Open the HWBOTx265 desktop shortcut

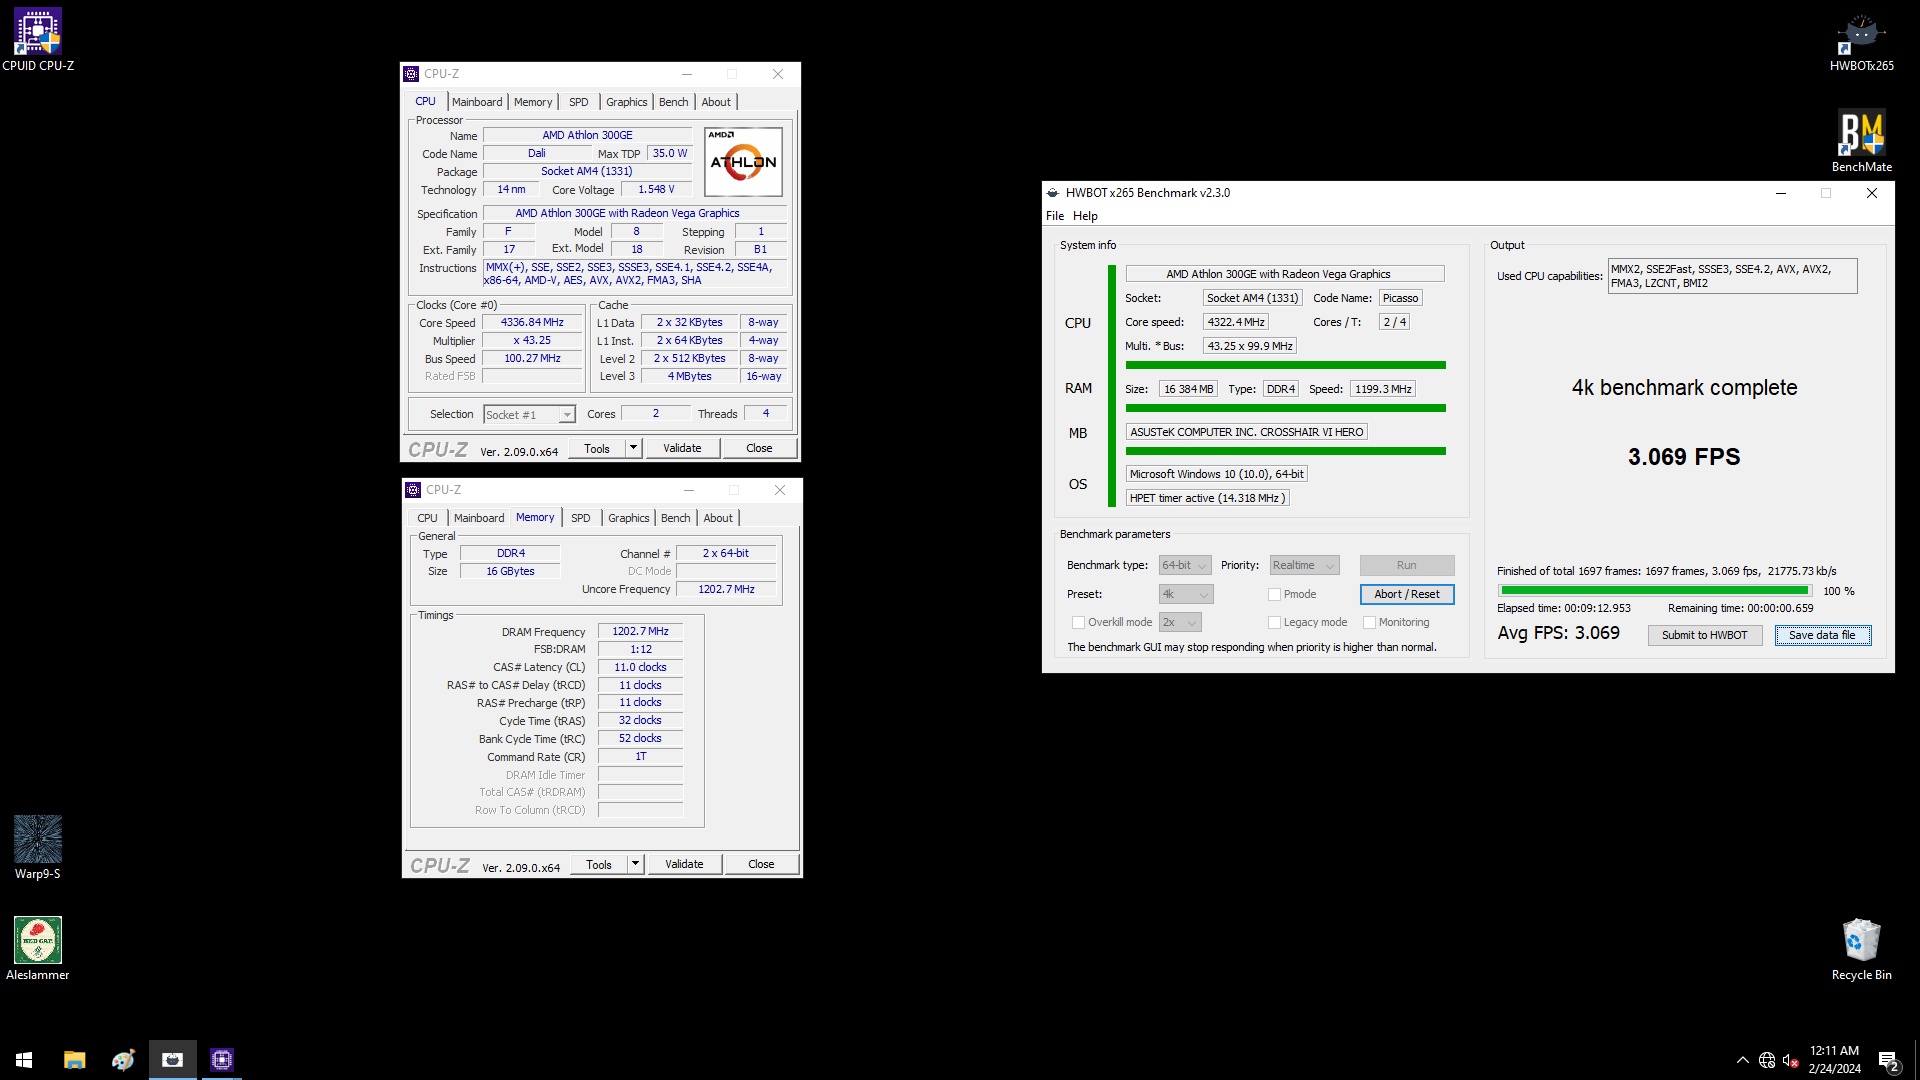(1861, 42)
